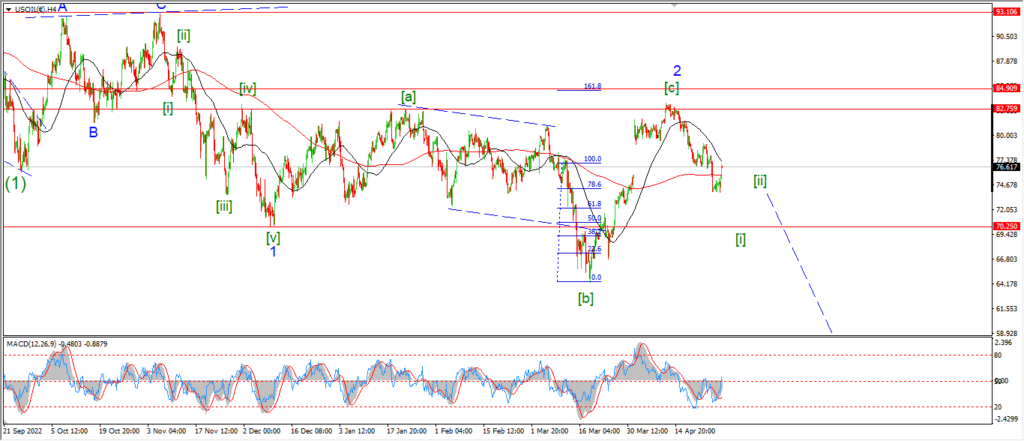This screenshot has width=1024, height=441.
Task: Select the 82.759 red price level tag
Action: click(1004, 108)
